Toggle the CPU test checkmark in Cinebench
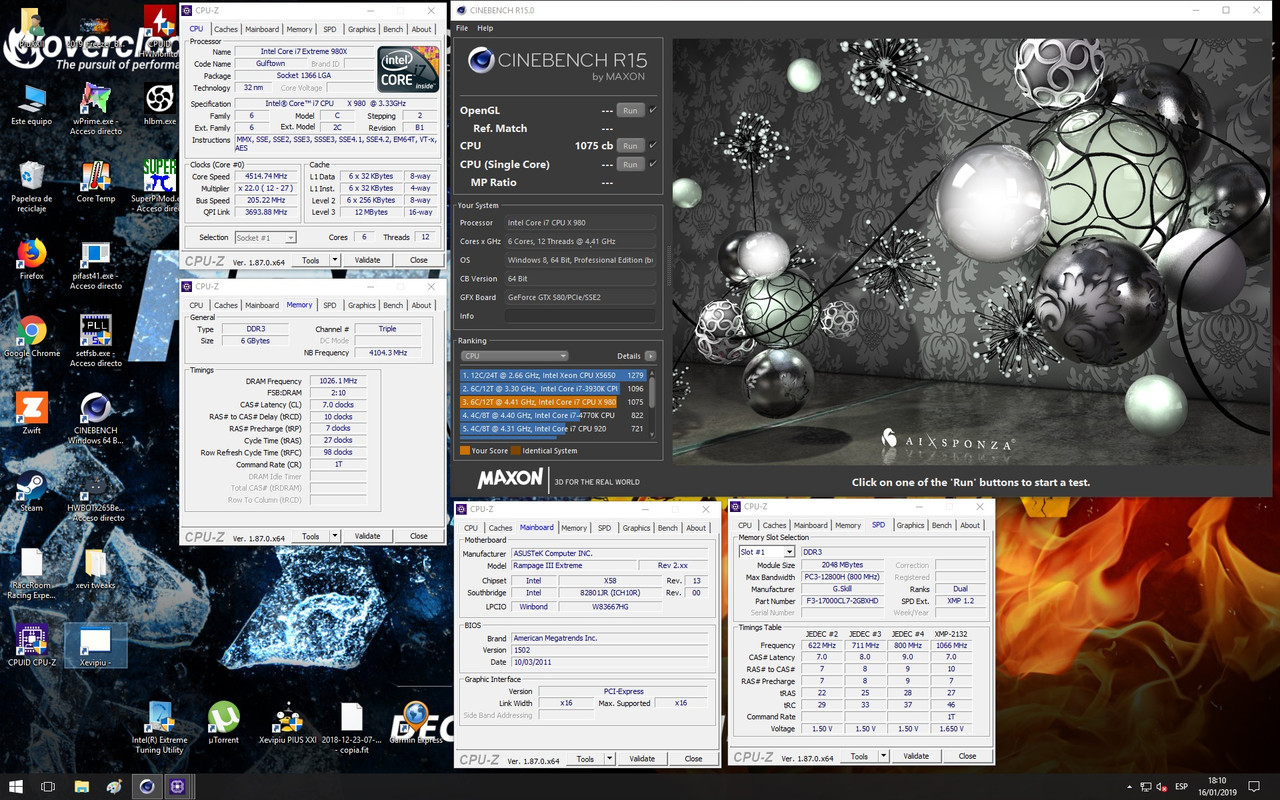The width and height of the screenshot is (1280, 800). 653,146
